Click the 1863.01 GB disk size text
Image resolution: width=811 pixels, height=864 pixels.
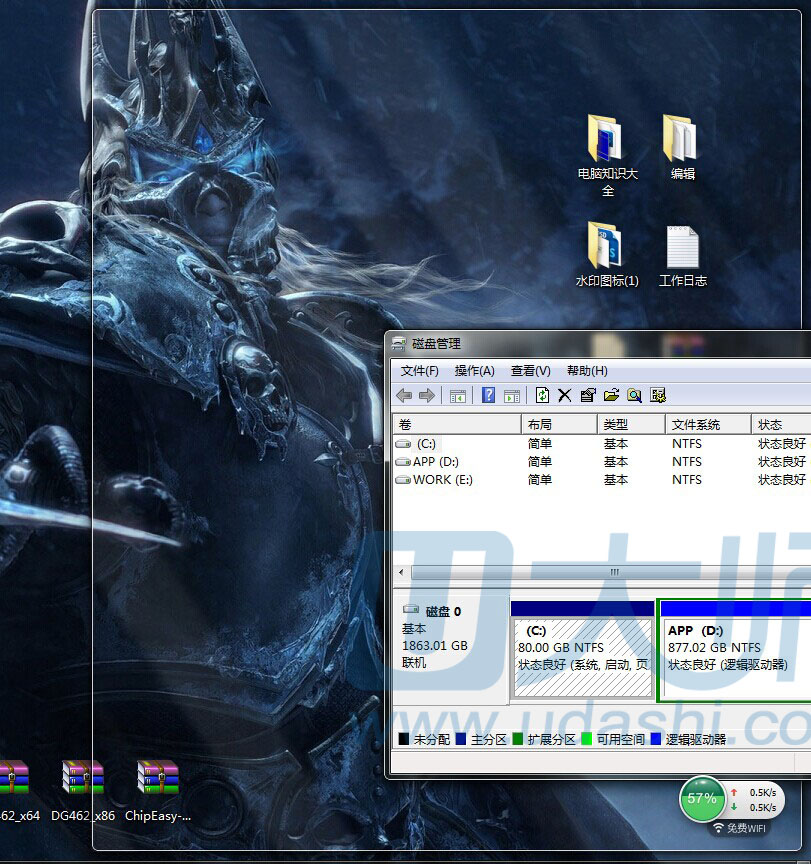(x=435, y=645)
